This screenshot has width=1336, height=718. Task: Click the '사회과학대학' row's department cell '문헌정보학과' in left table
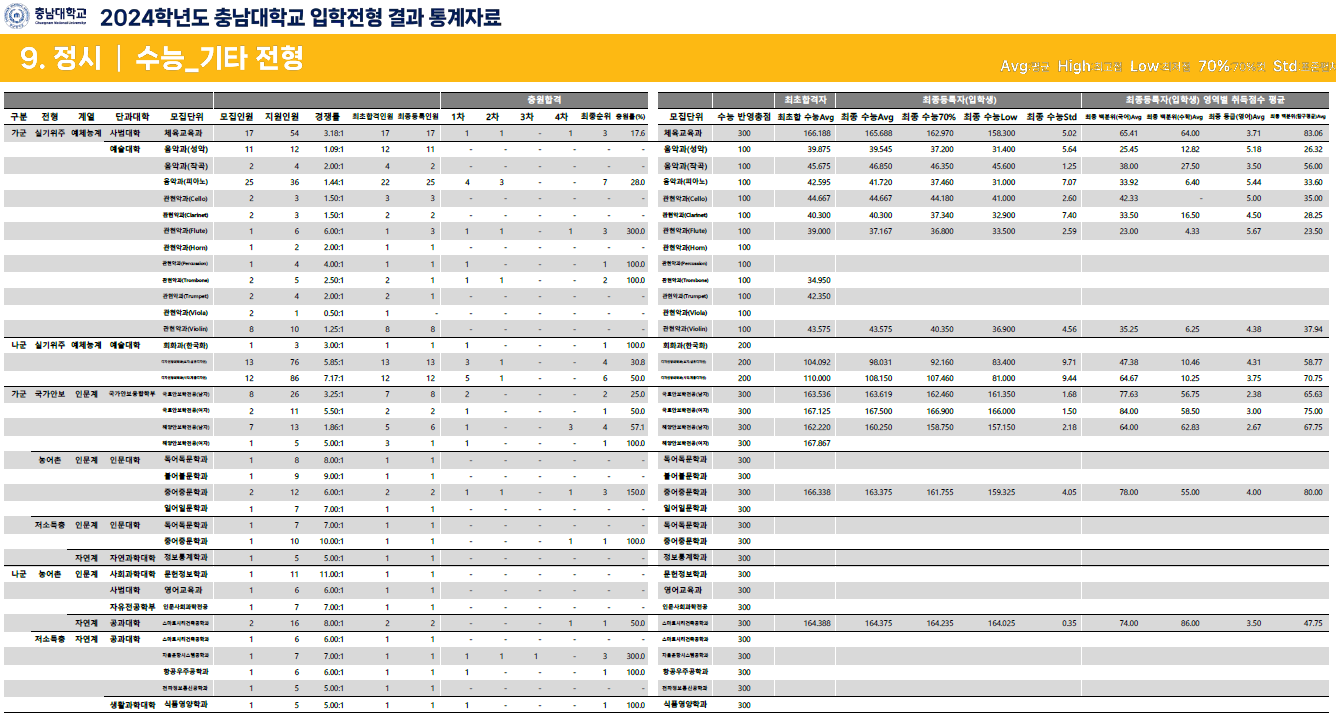pos(186,574)
